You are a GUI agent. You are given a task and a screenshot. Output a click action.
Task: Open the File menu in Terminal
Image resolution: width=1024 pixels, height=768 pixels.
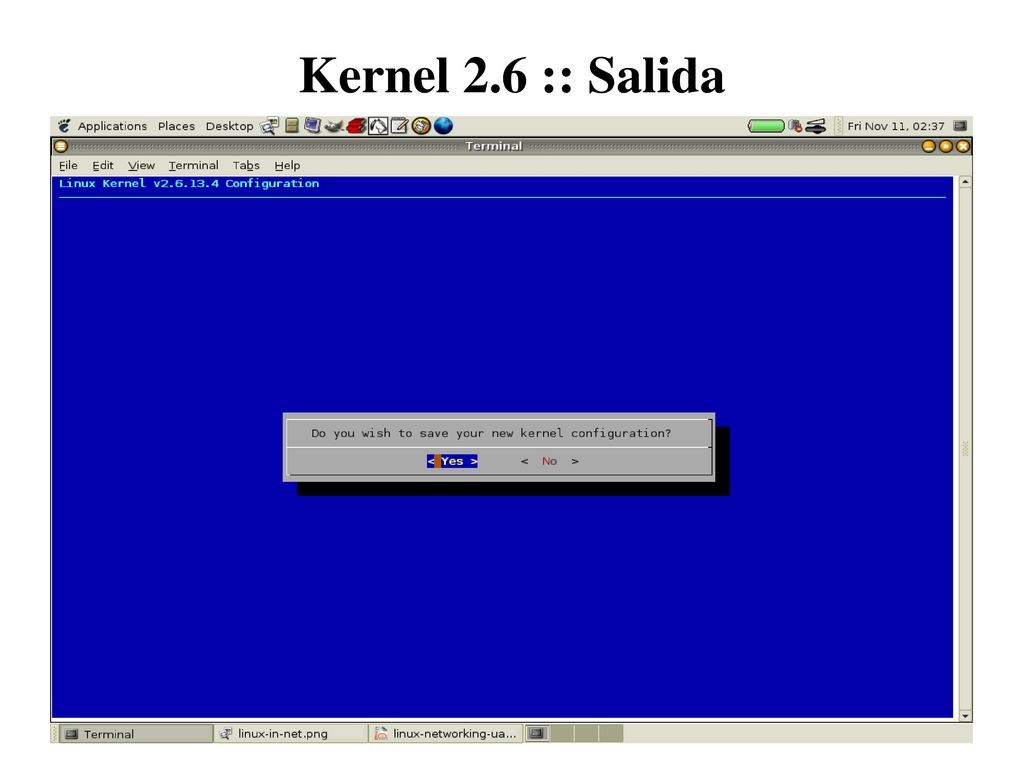pos(68,165)
